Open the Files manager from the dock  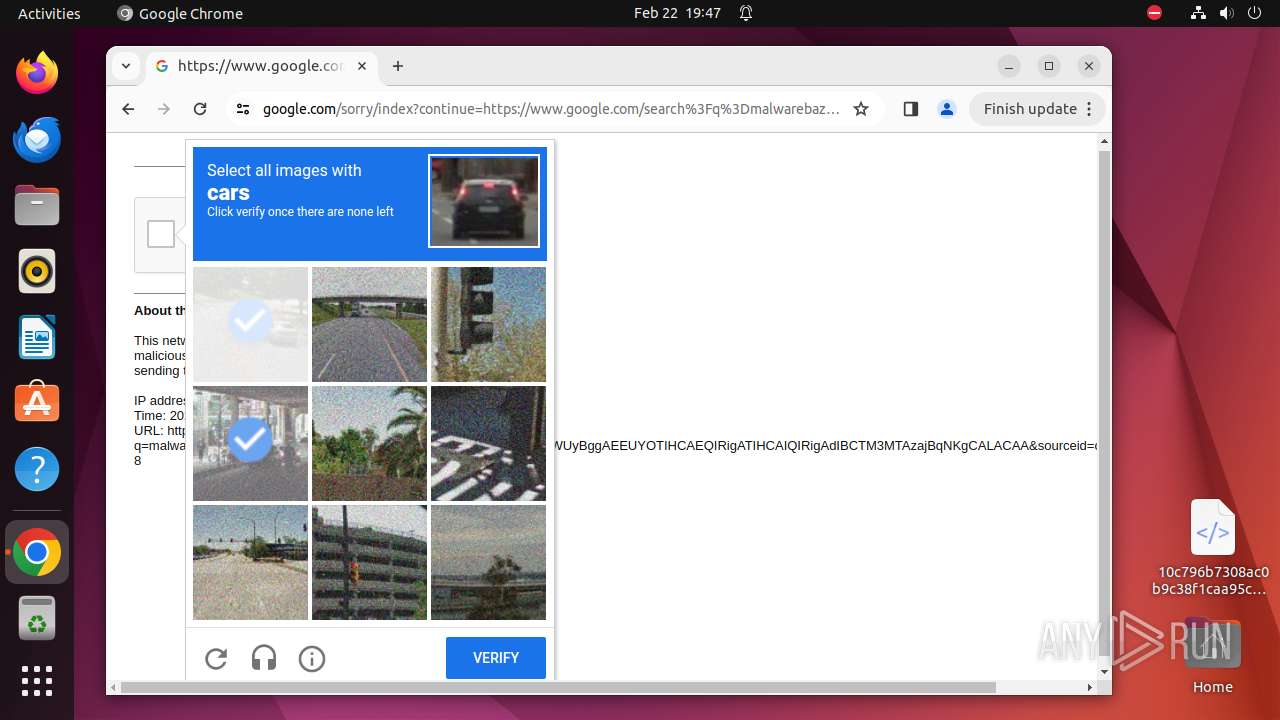[x=37, y=205]
